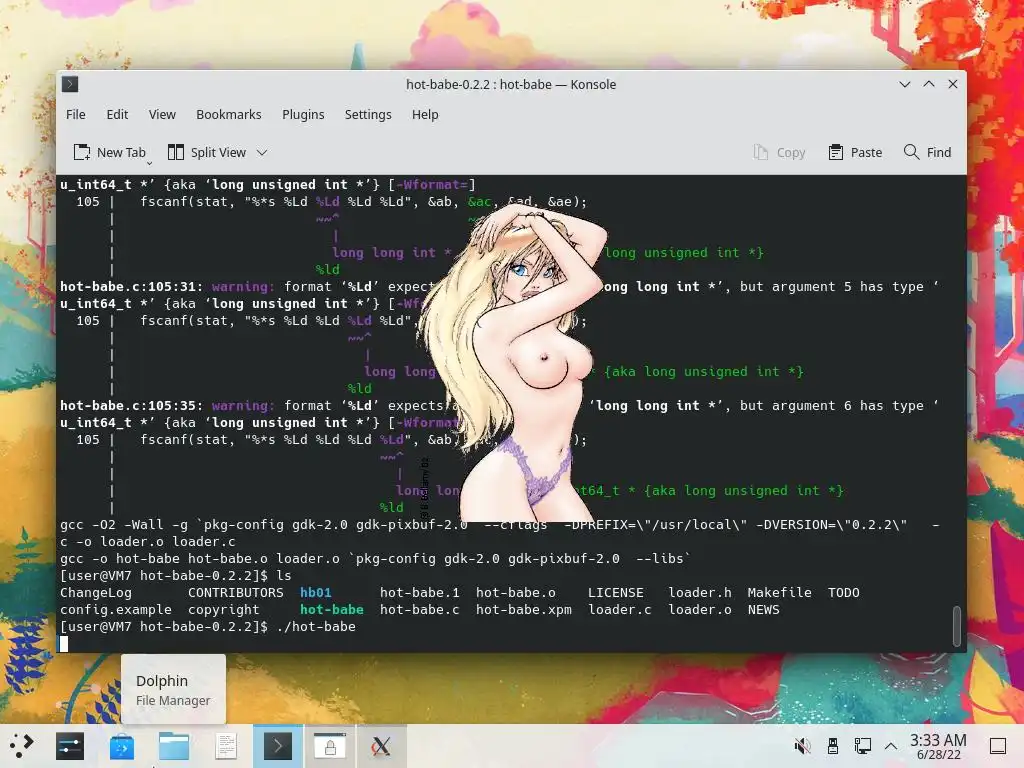Image resolution: width=1024 pixels, height=768 pixels.
Task: Expand the New Tab dropdown arrow
Action: [150, 163]
